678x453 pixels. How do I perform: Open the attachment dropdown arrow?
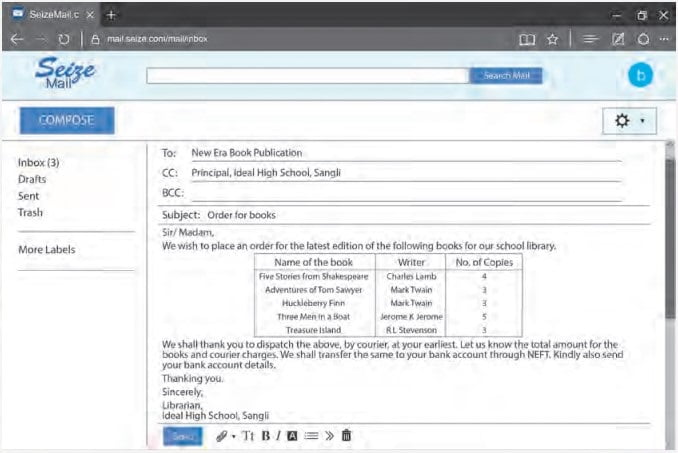234,437
